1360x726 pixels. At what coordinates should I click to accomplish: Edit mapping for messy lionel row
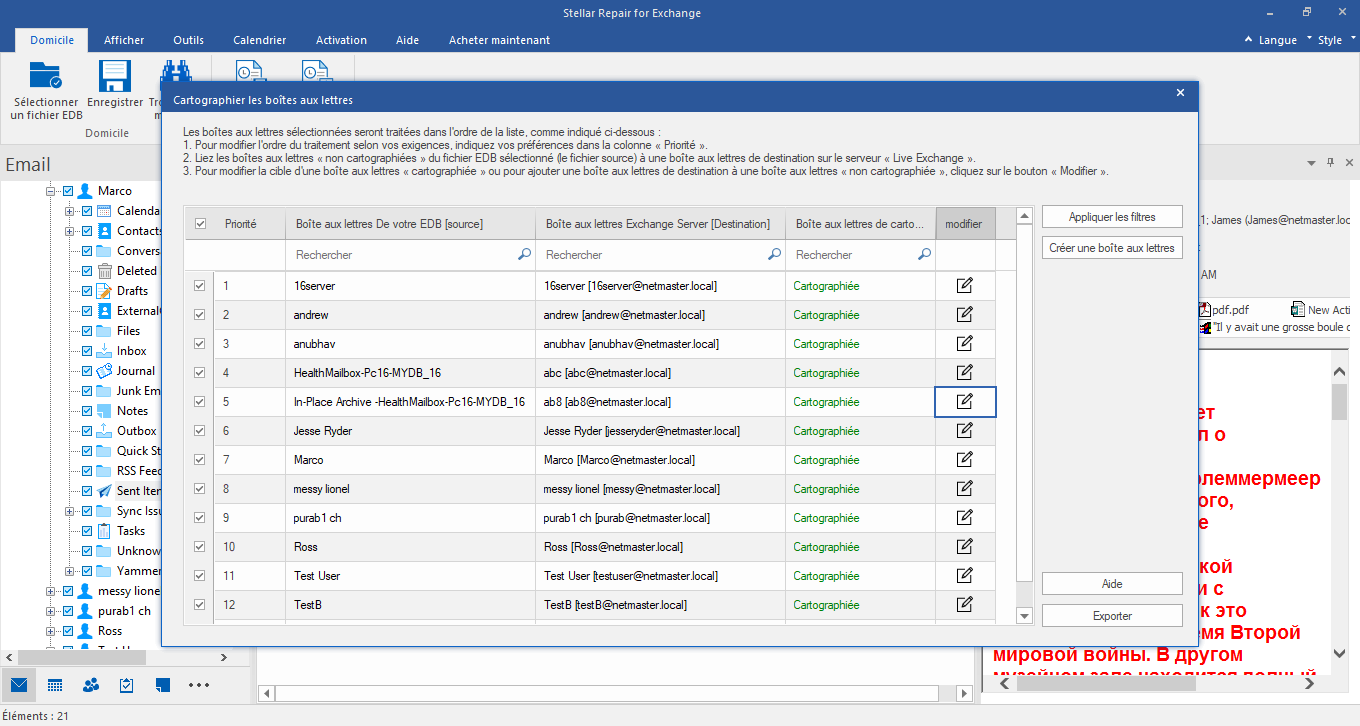965,489
